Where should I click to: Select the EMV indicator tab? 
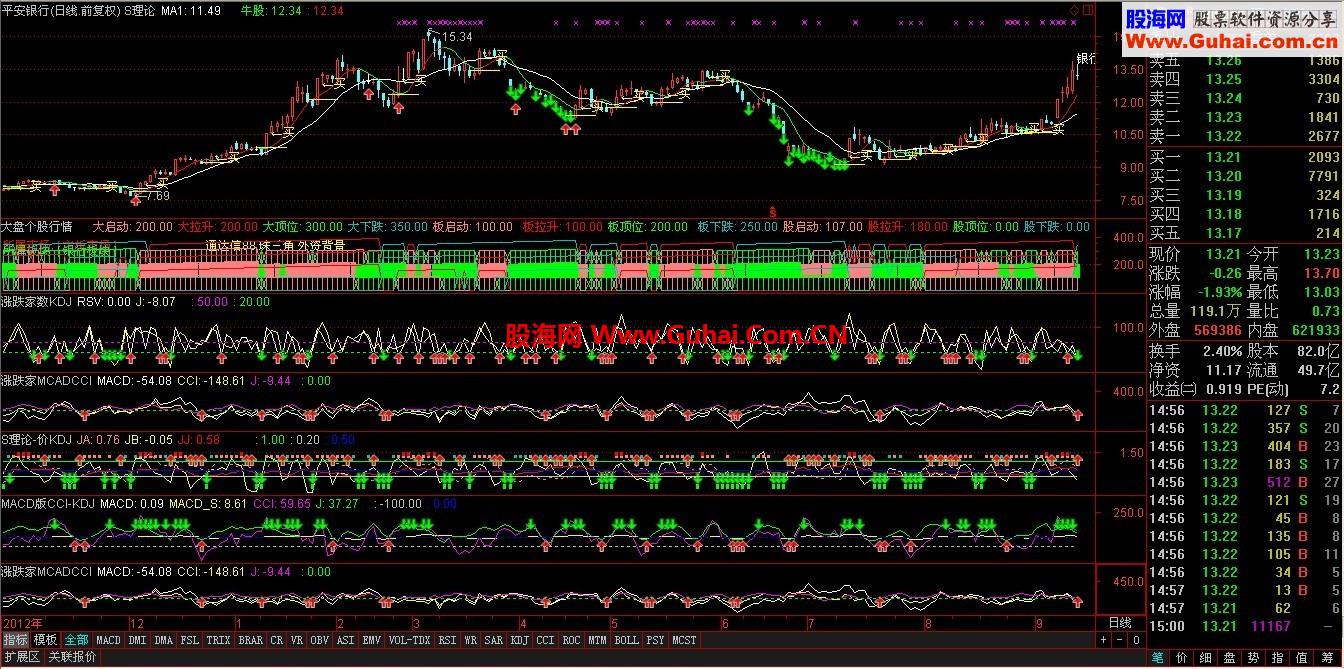371,640
